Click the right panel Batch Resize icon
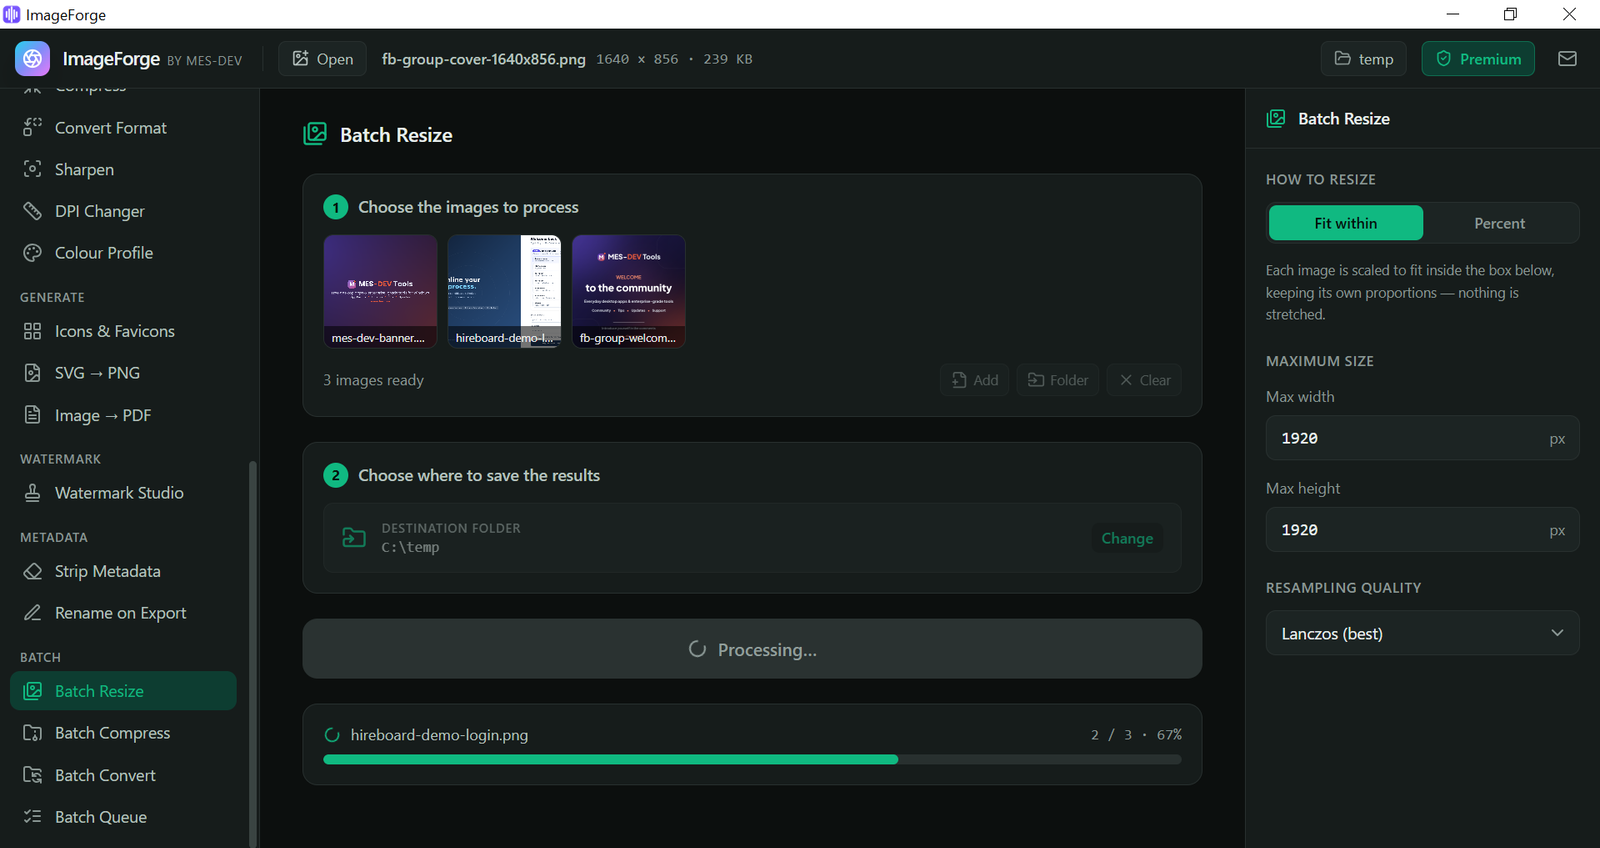Image resolution: width=1600 pixels, height=848 pixels. [x=1276, y=119]
